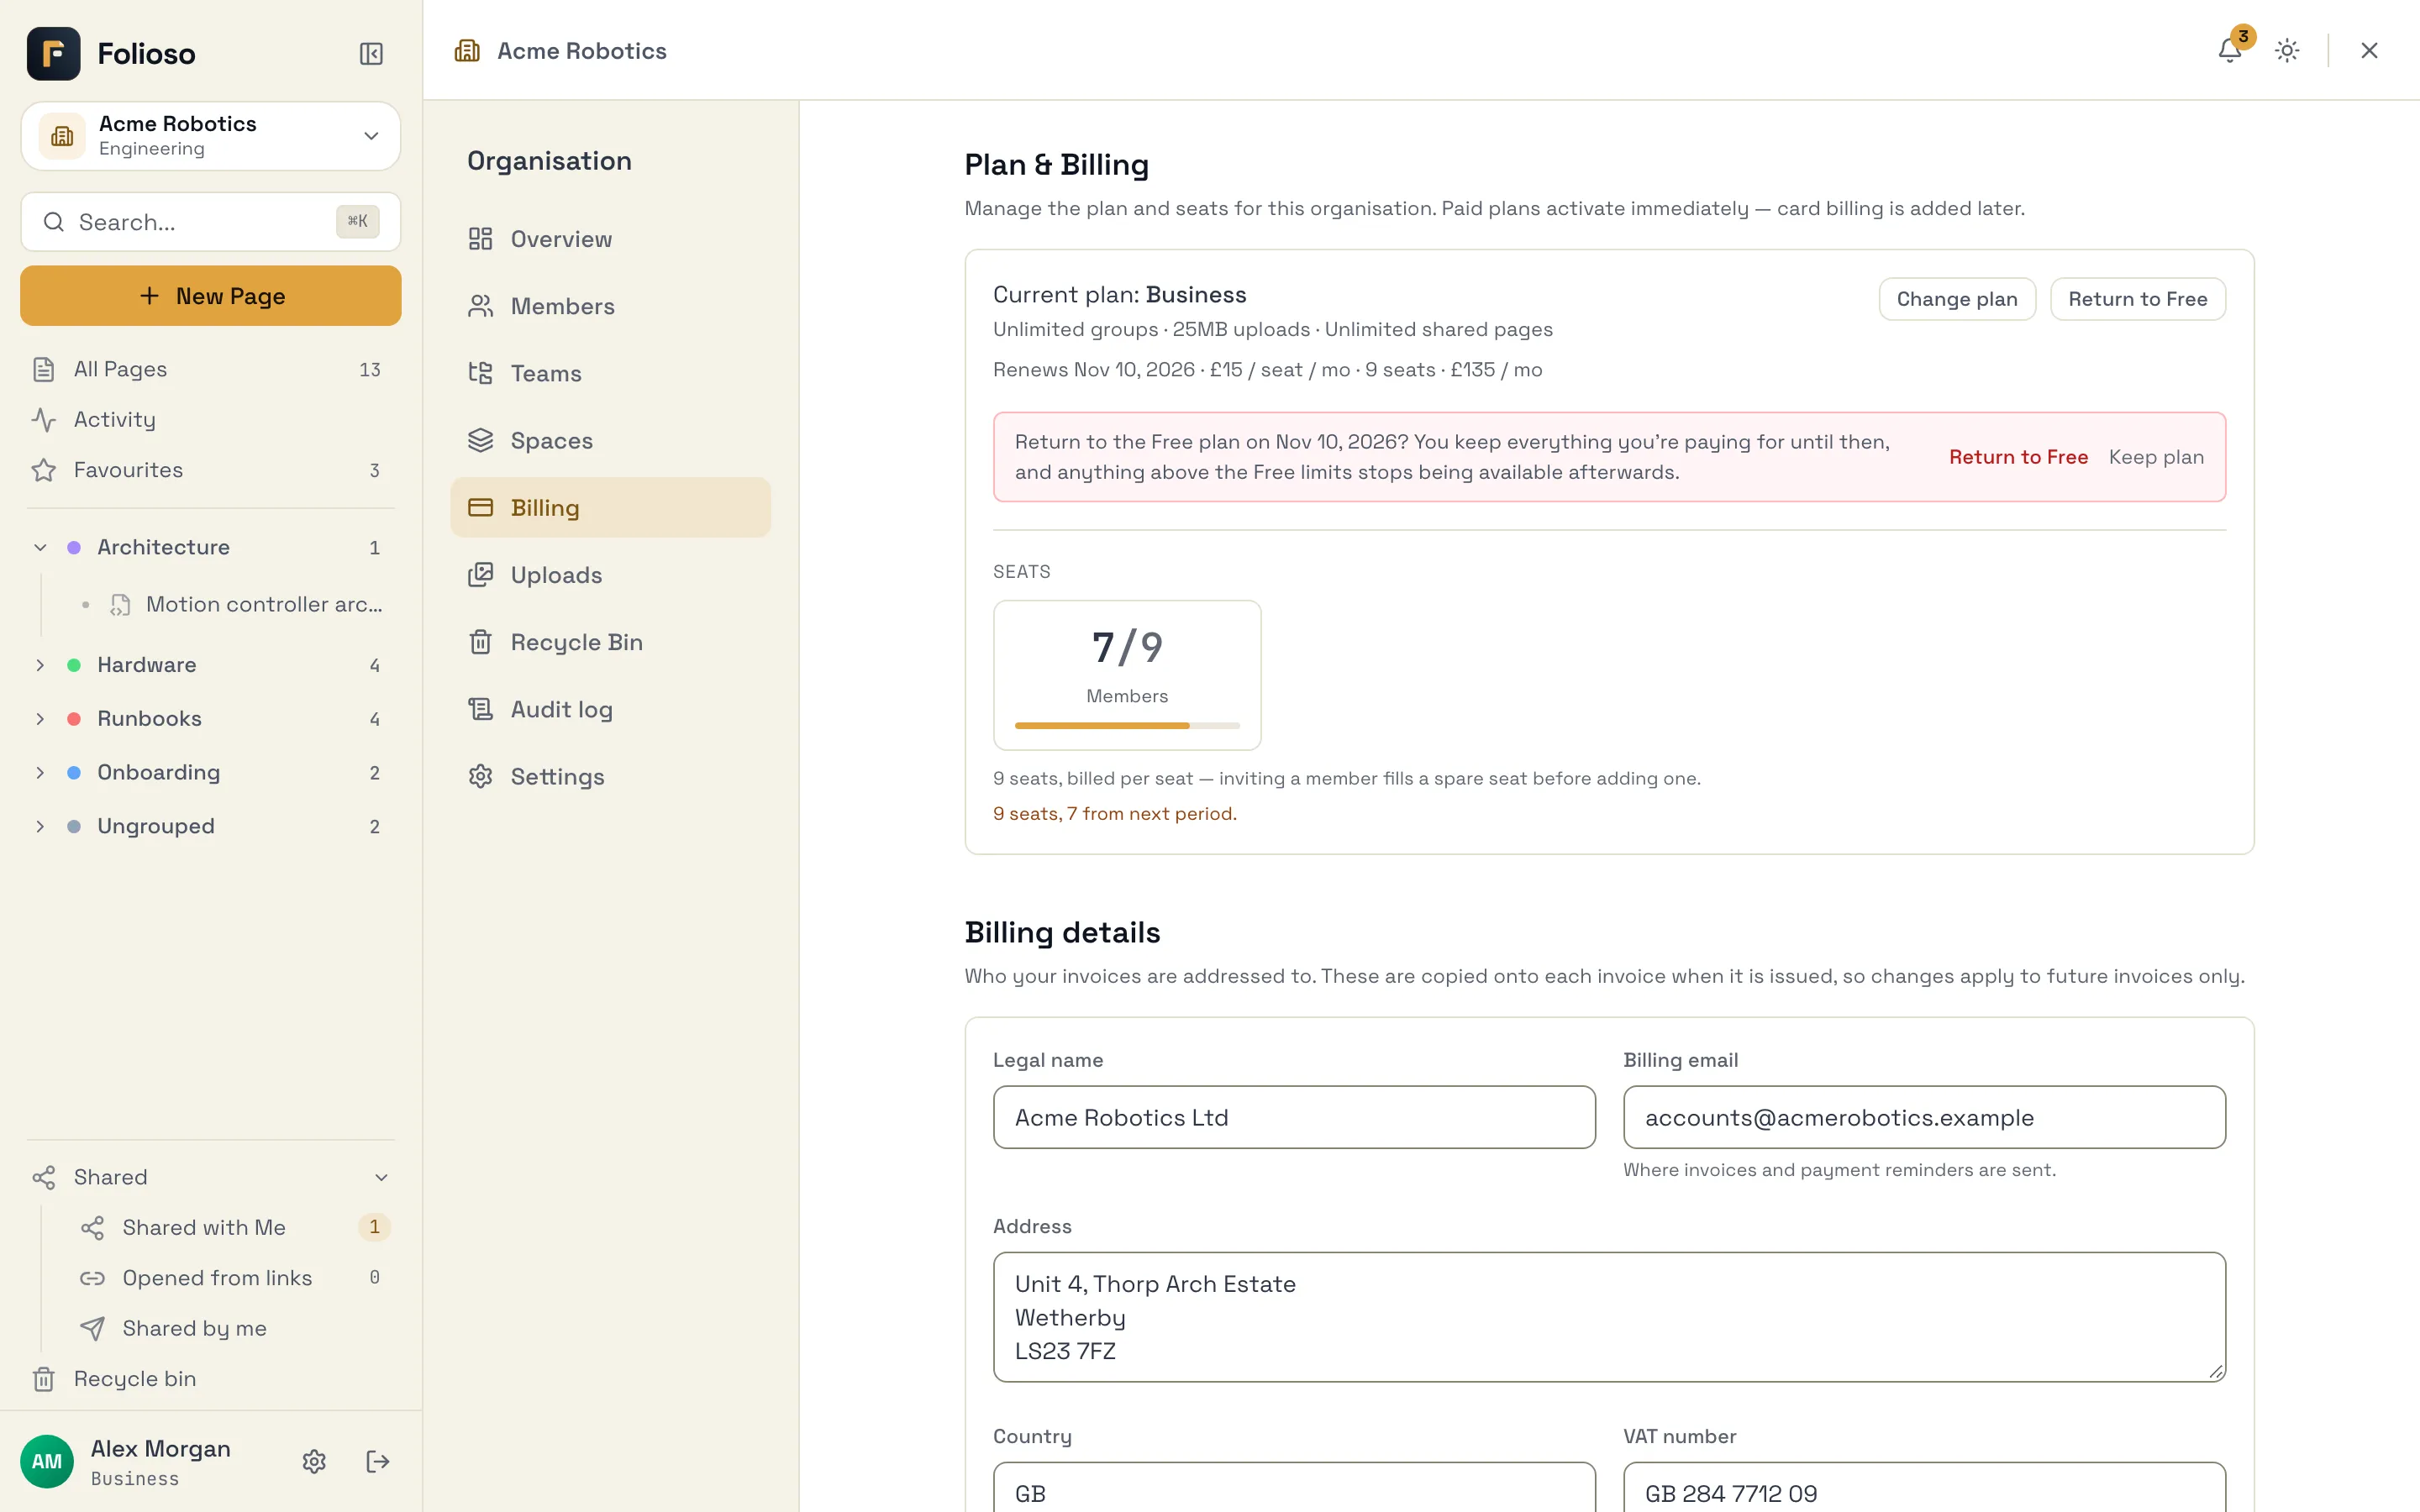Toggle the light theme sun icon

click(2287, 50)
